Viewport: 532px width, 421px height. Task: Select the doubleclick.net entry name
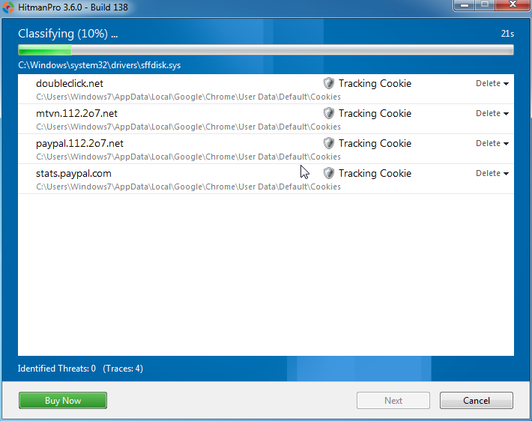point(70,83)
